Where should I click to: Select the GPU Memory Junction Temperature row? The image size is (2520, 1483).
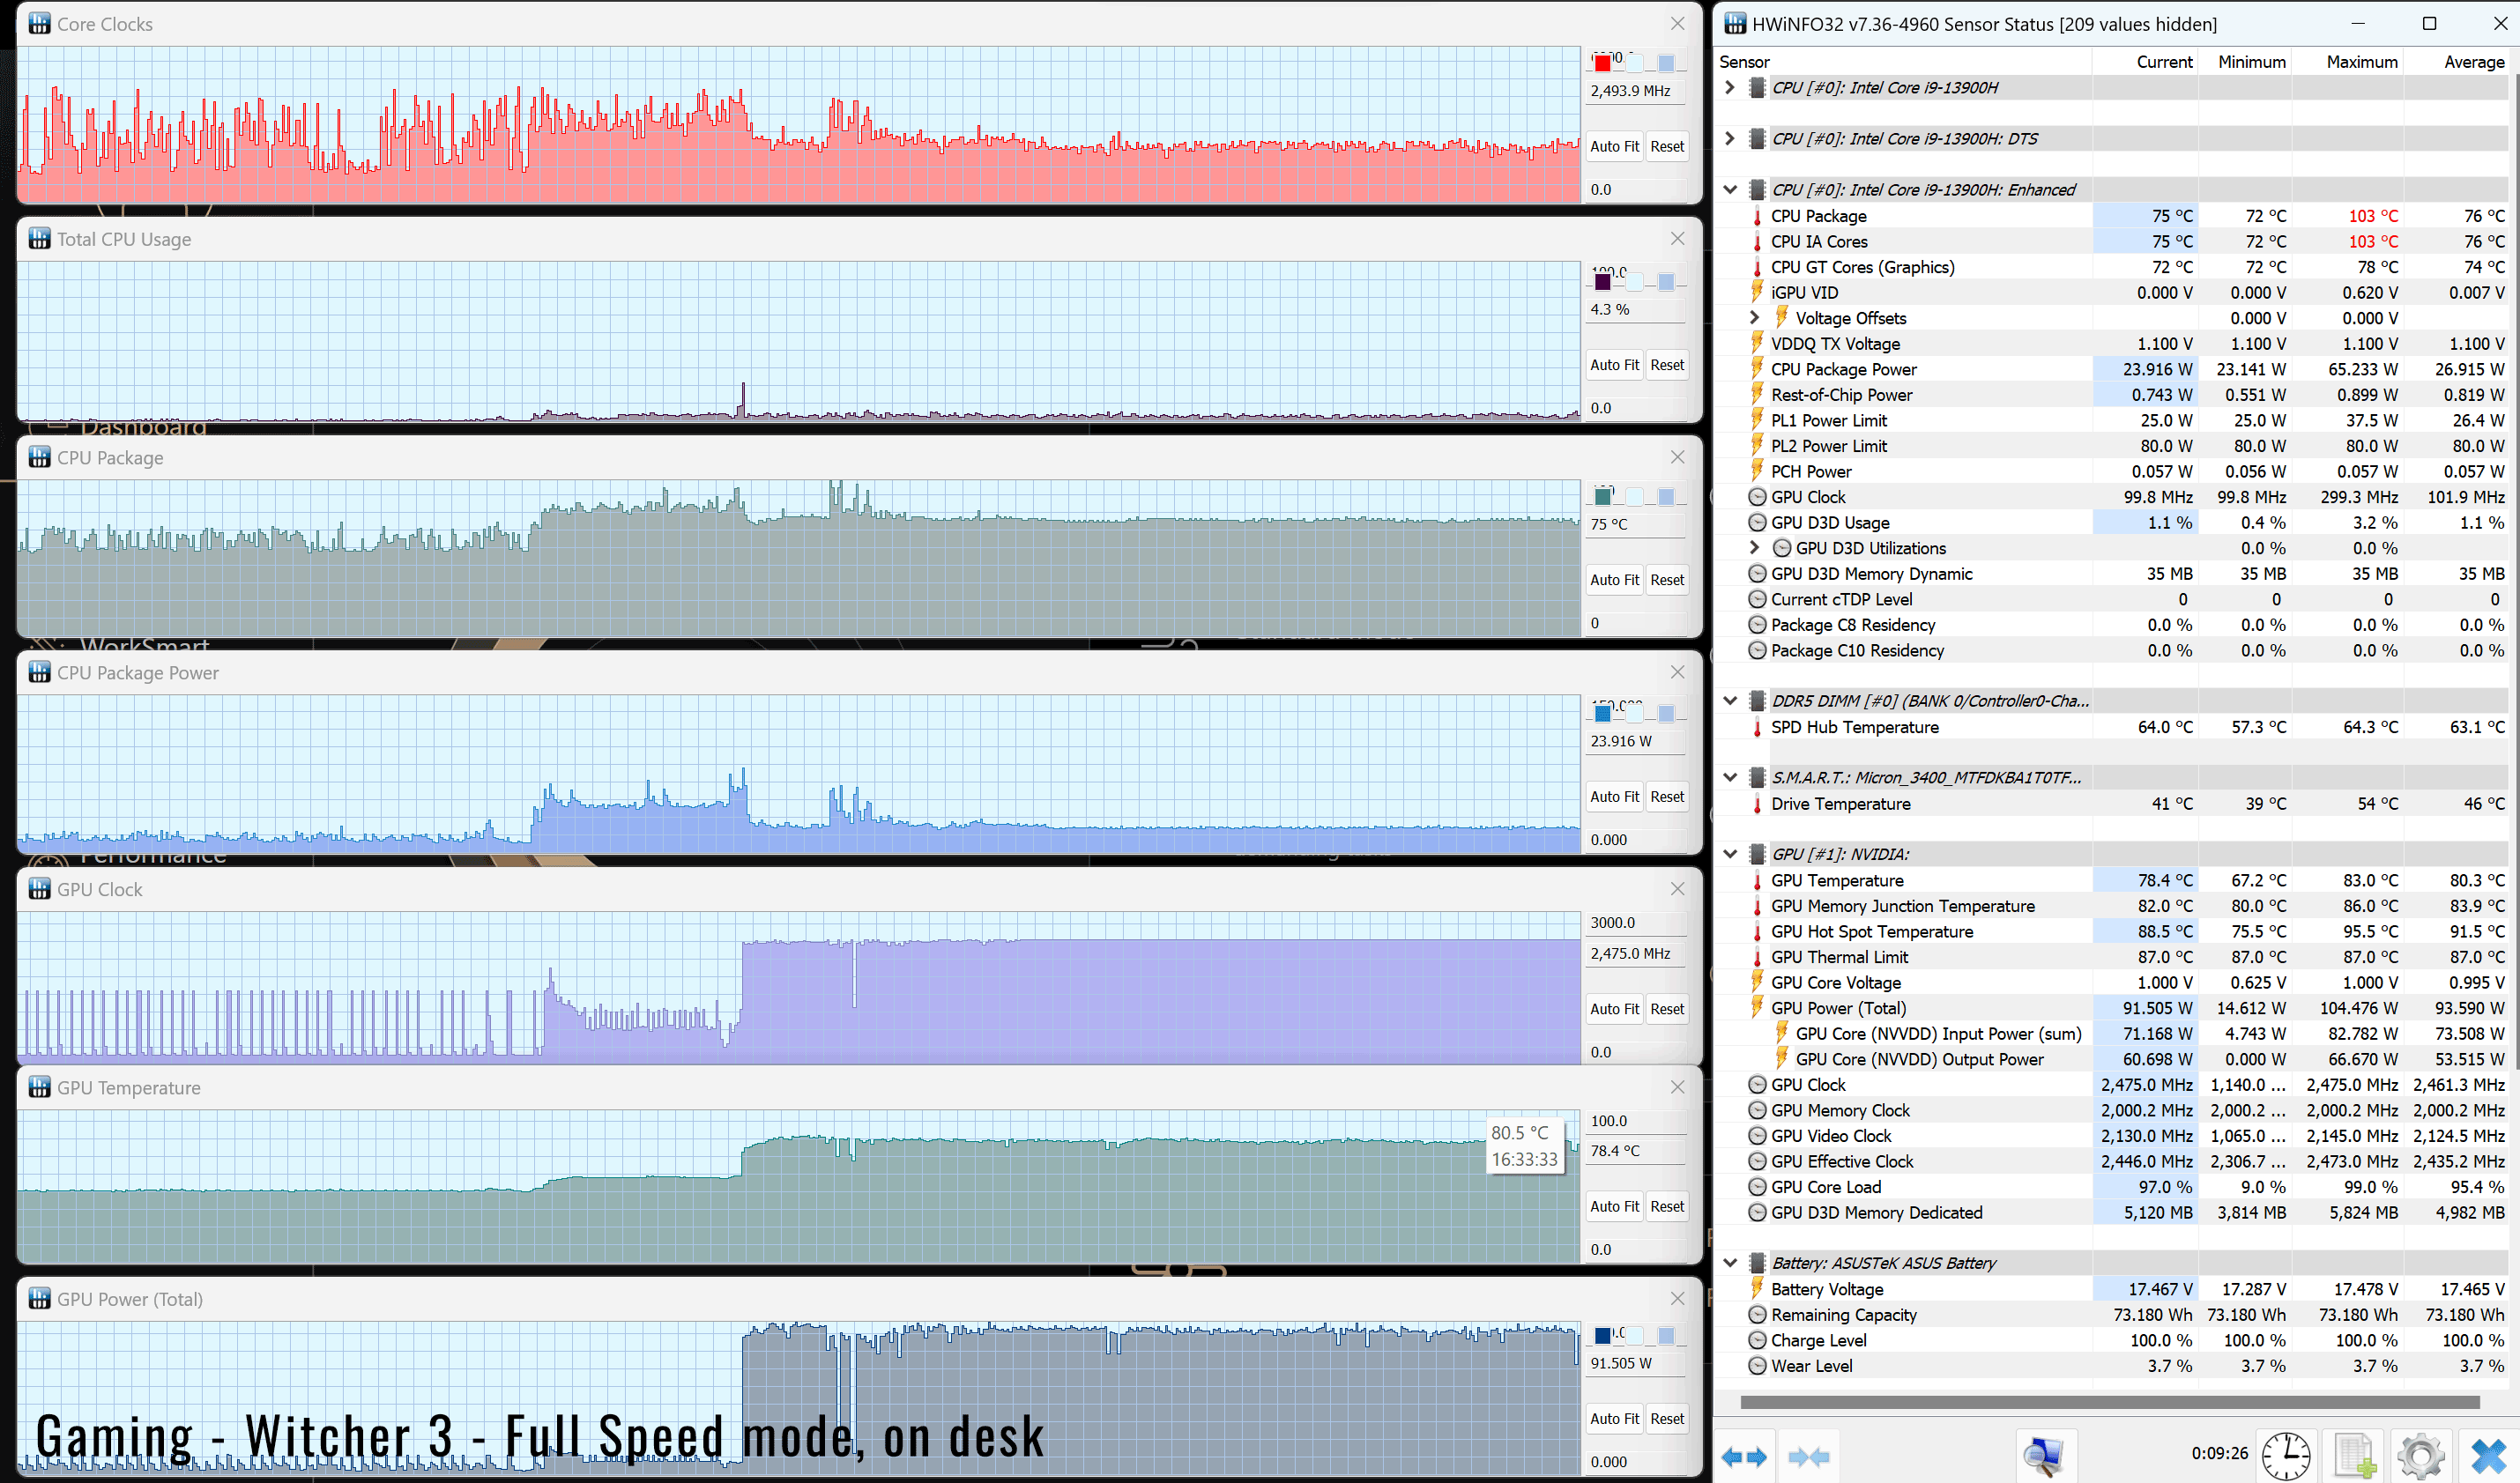pyautogui.click(x=2112, y=906)
